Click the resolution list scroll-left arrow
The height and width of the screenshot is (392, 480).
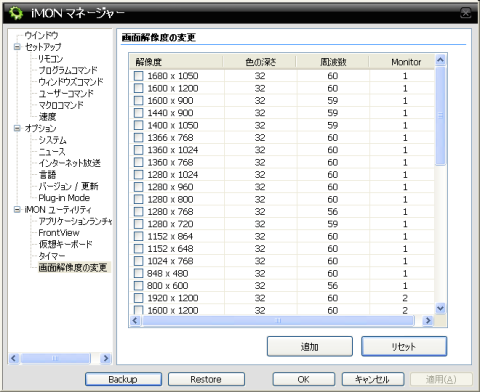[135, 321]
